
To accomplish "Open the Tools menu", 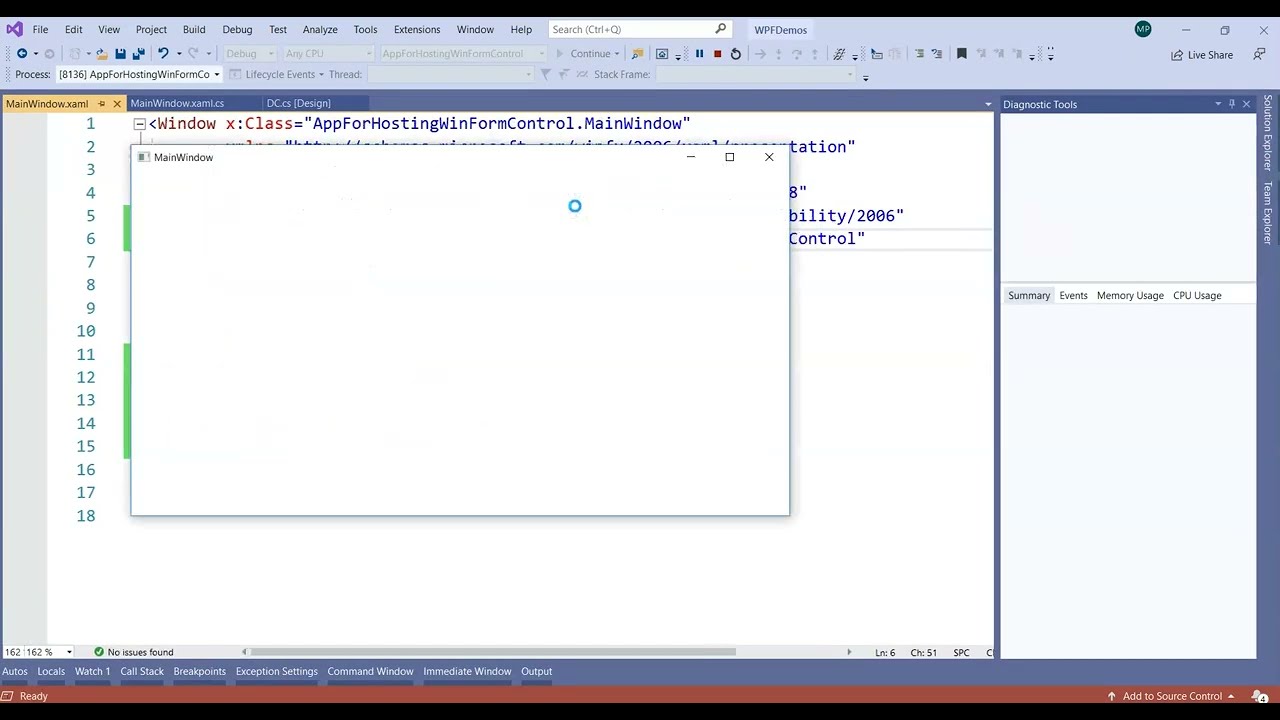I will pos(365,29).
